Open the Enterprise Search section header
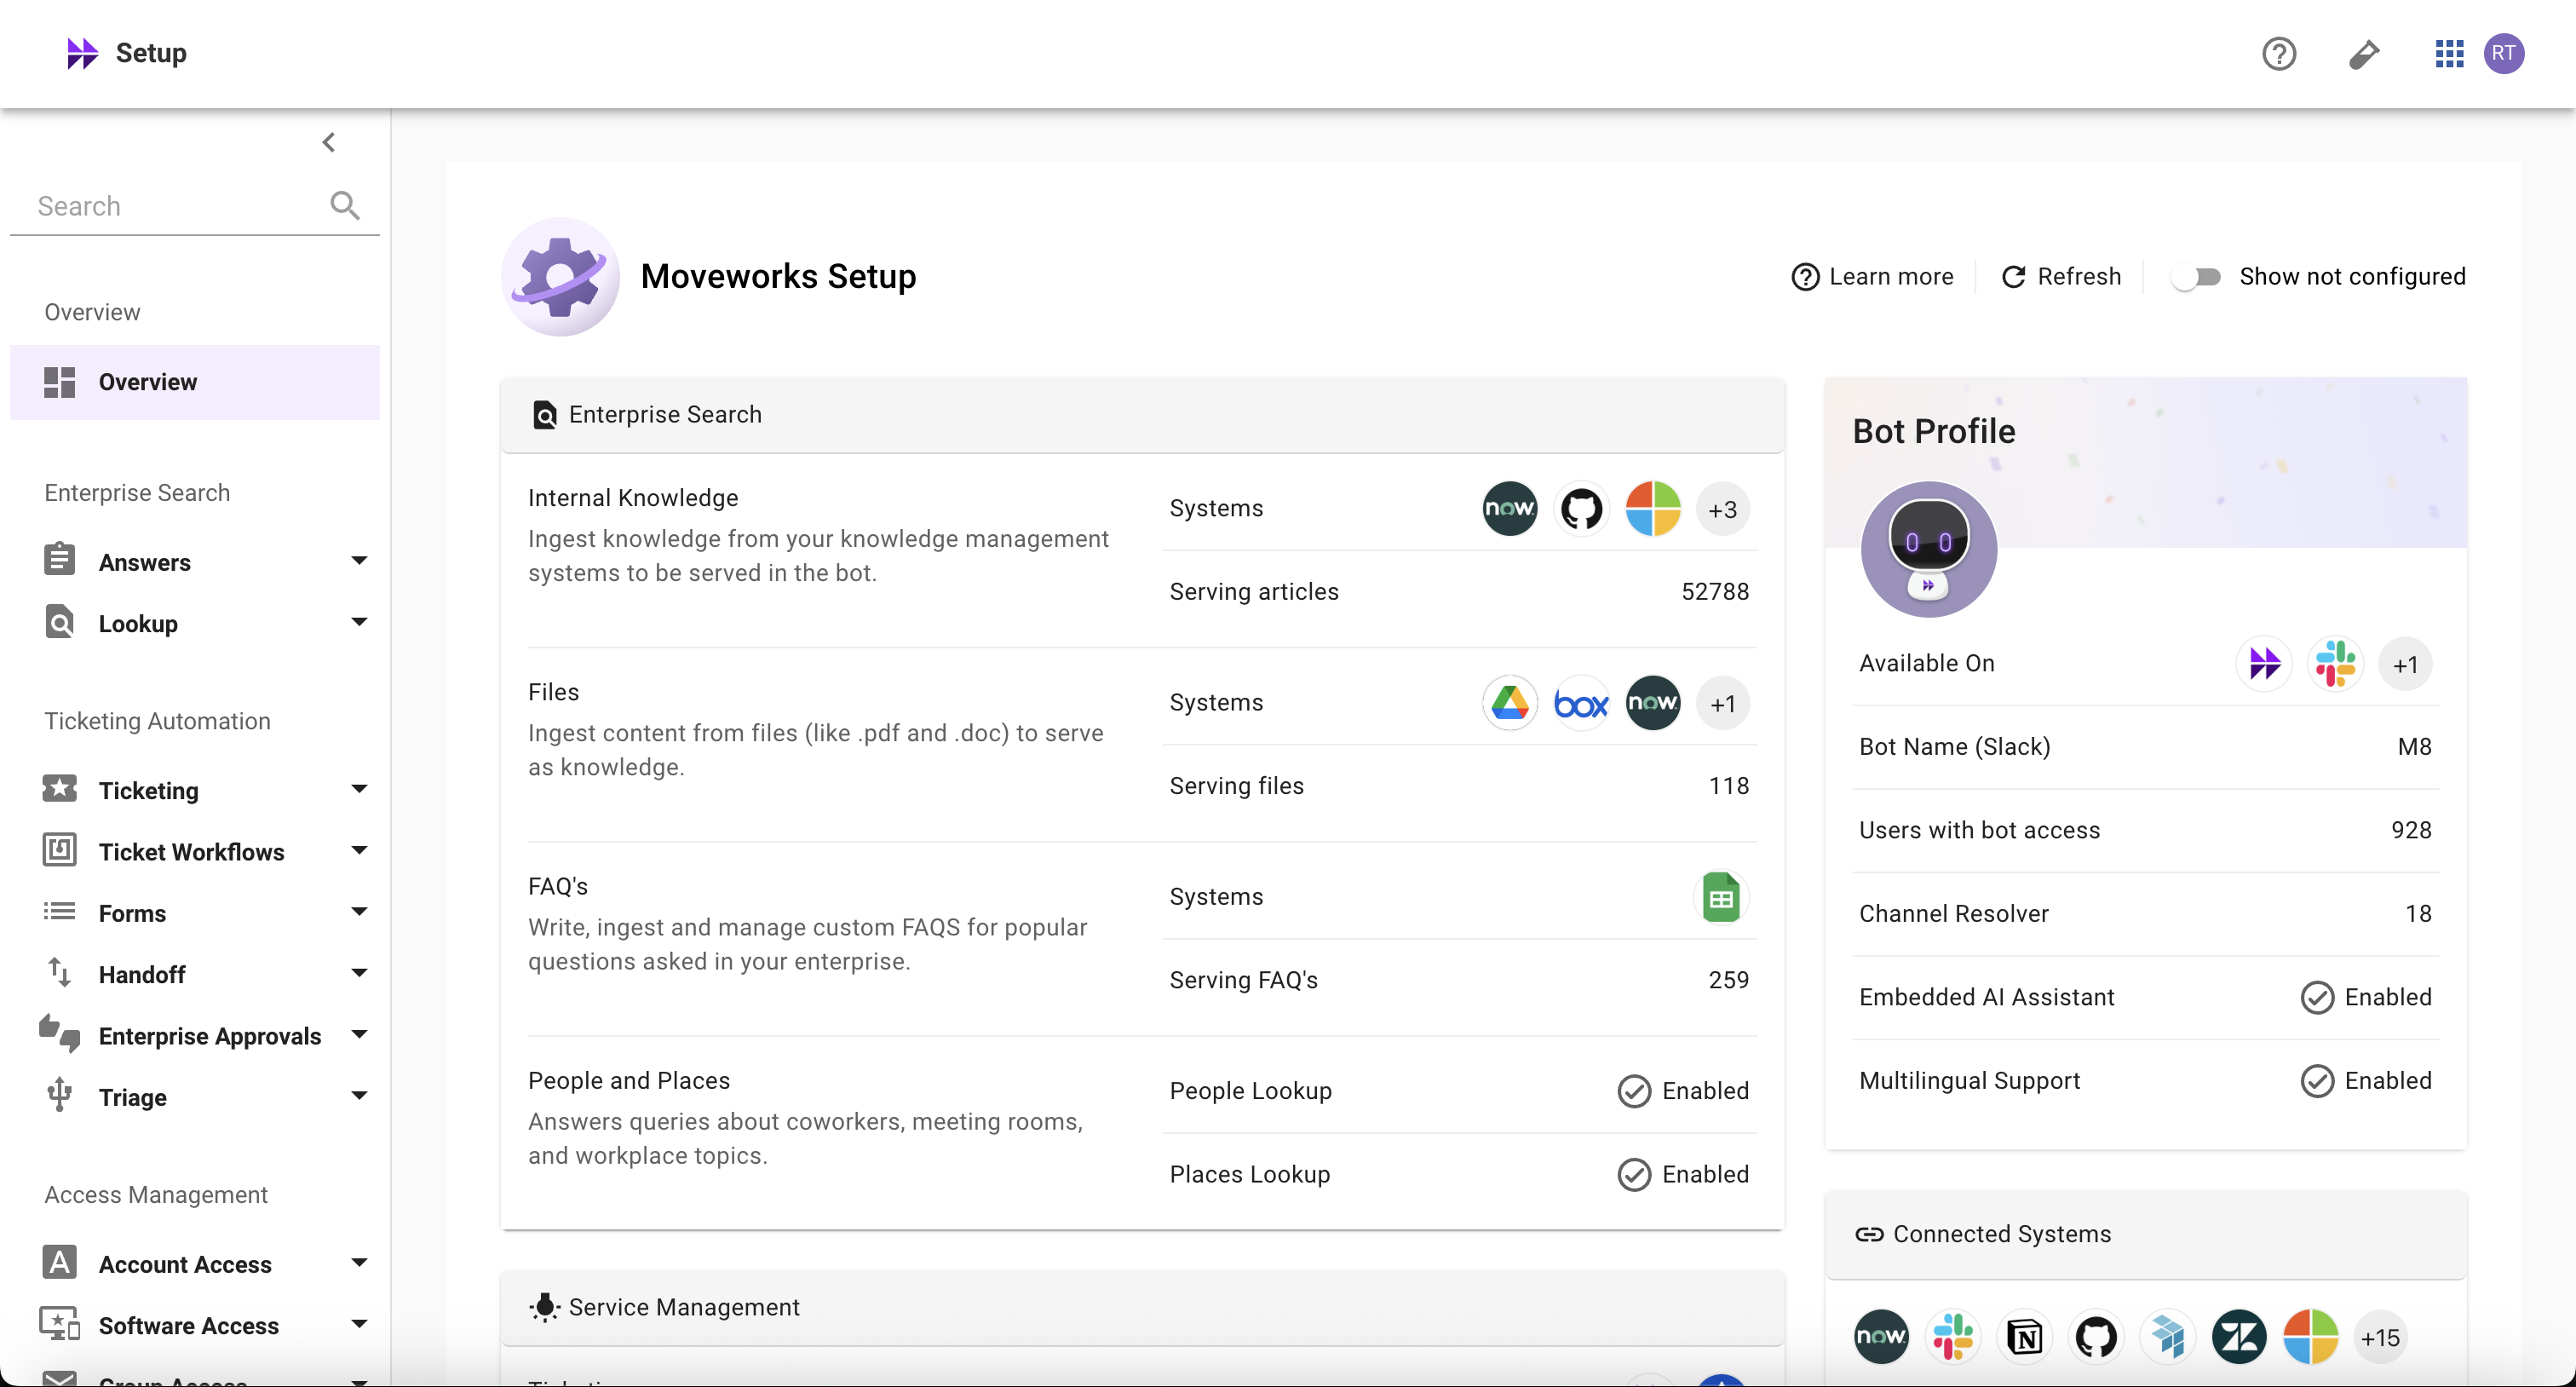 [1142, 415]
